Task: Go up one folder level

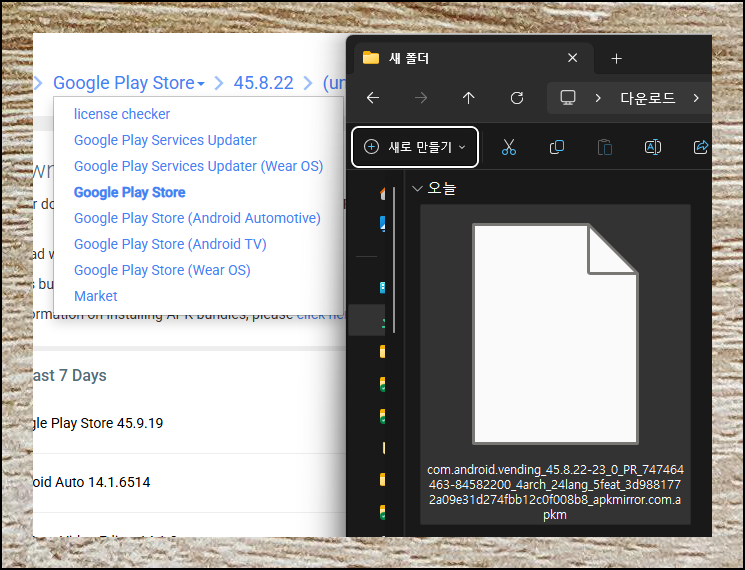Action: pos(468,98)
